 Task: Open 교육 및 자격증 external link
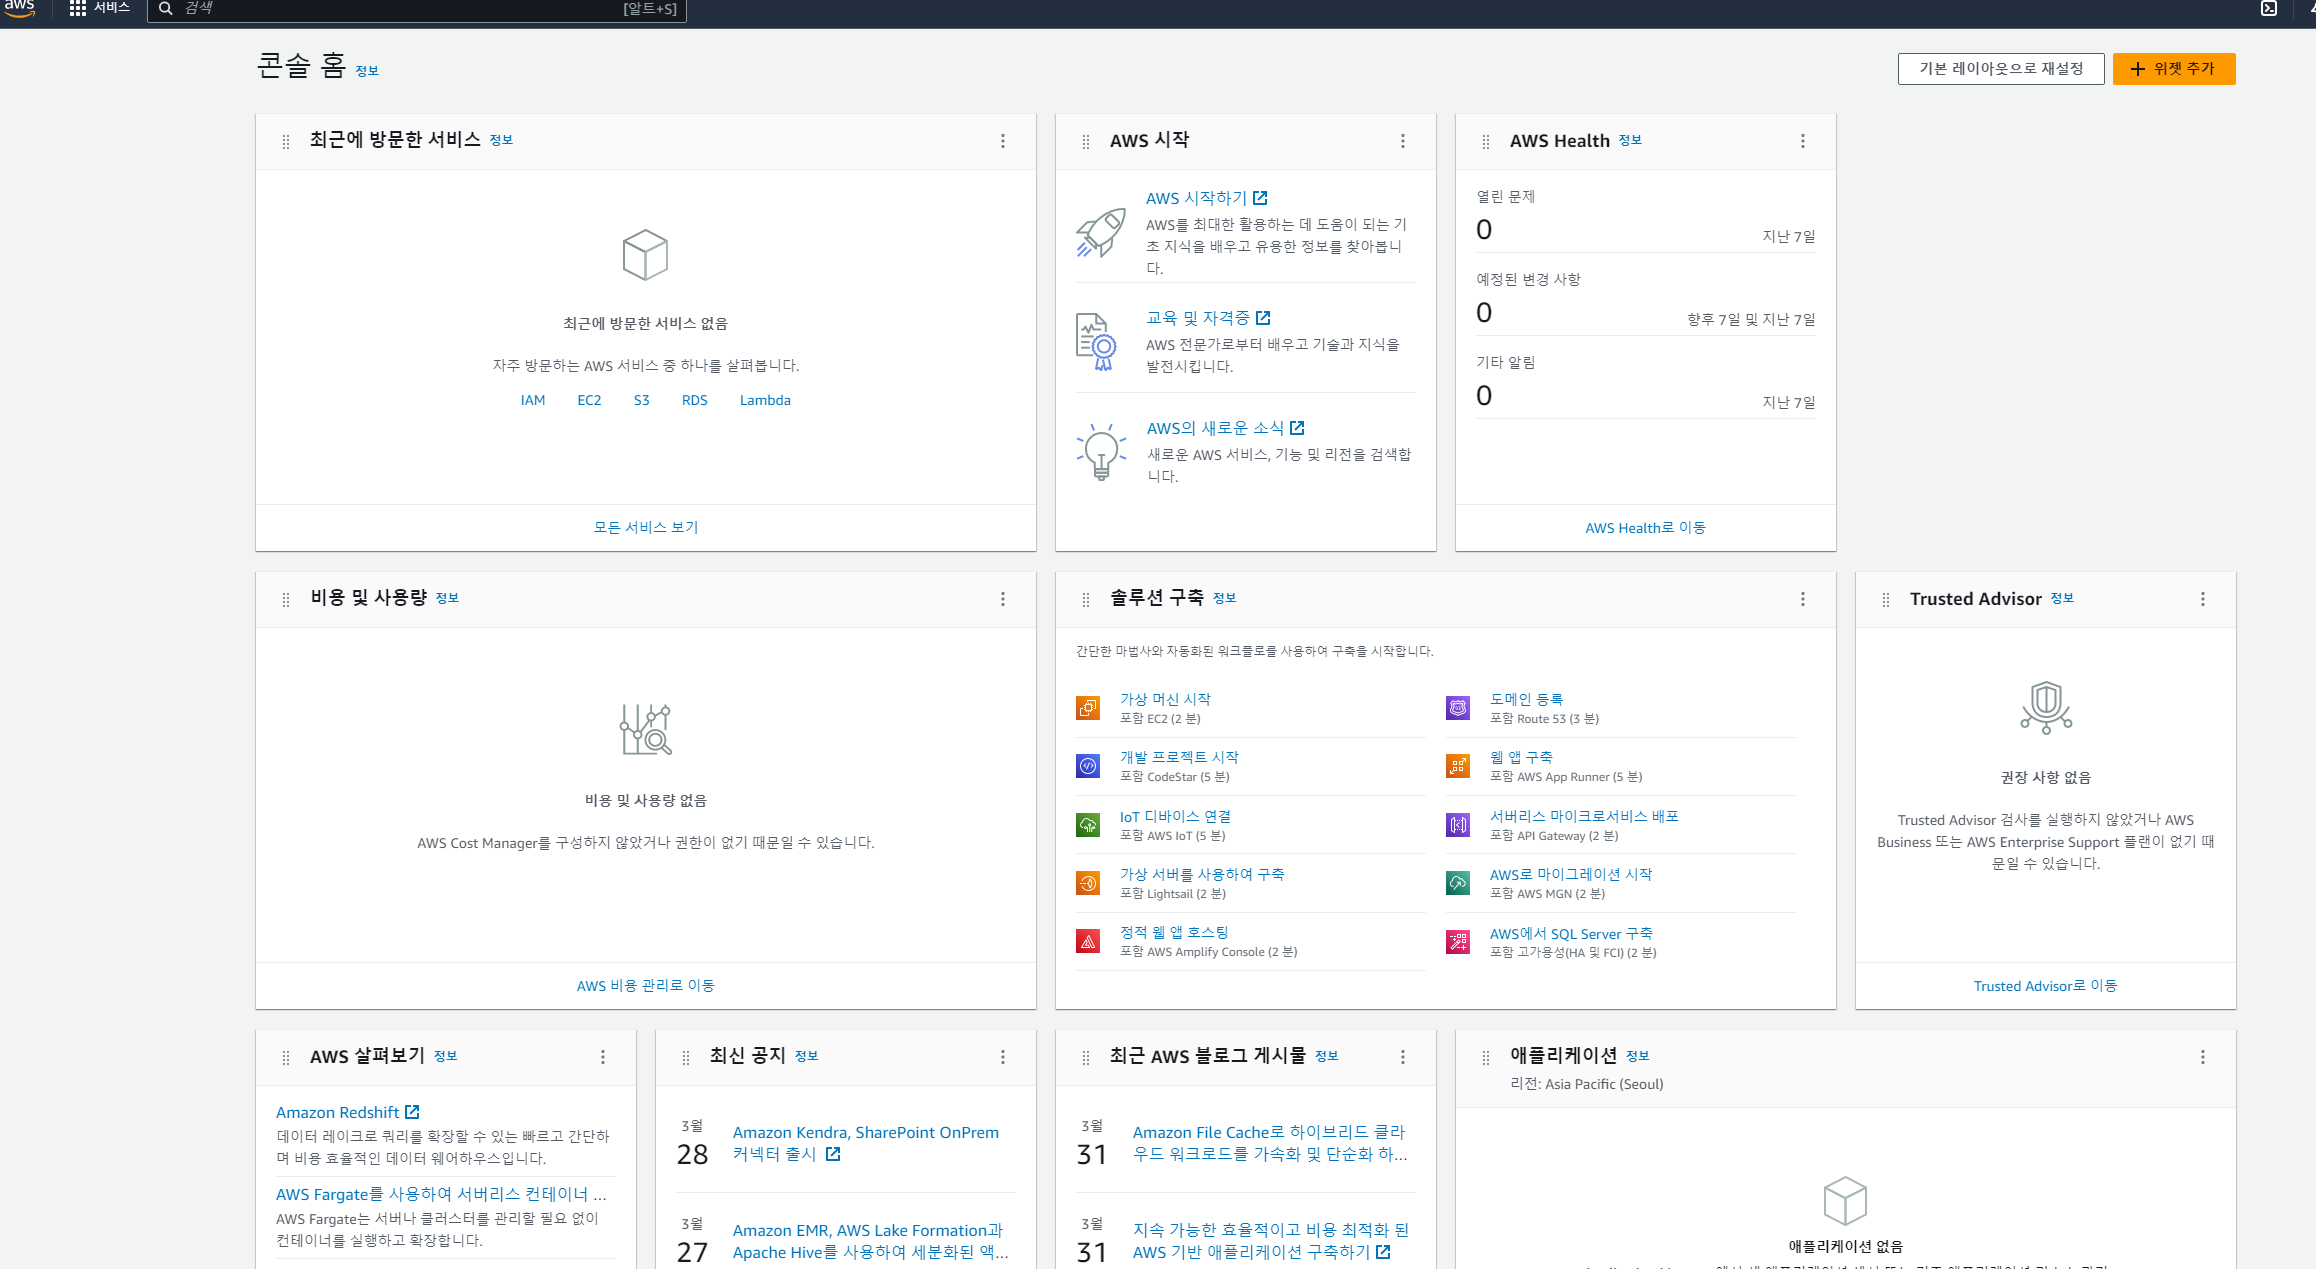coord(1208,318)
